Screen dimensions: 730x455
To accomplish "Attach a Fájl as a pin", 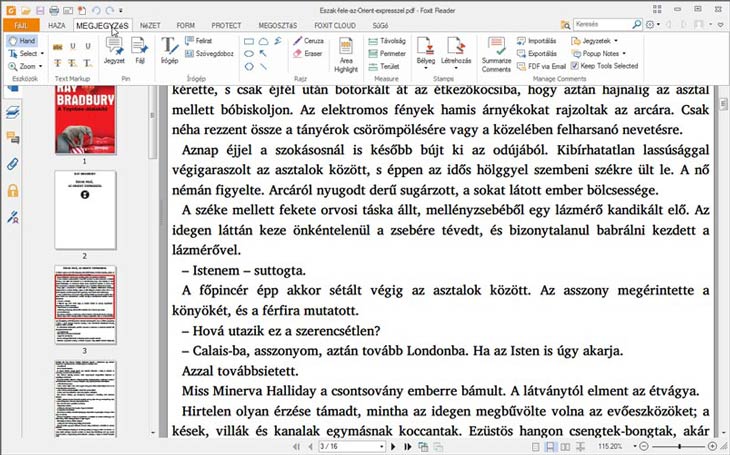I will pyautogui.click(x=140, y=51).
